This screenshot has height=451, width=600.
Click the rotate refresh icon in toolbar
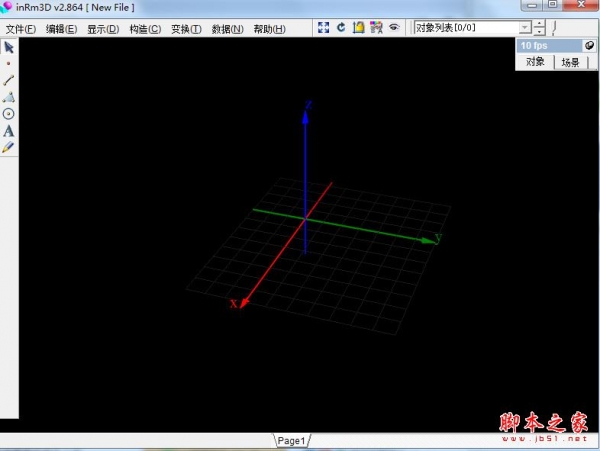click(x=341, y=28)
